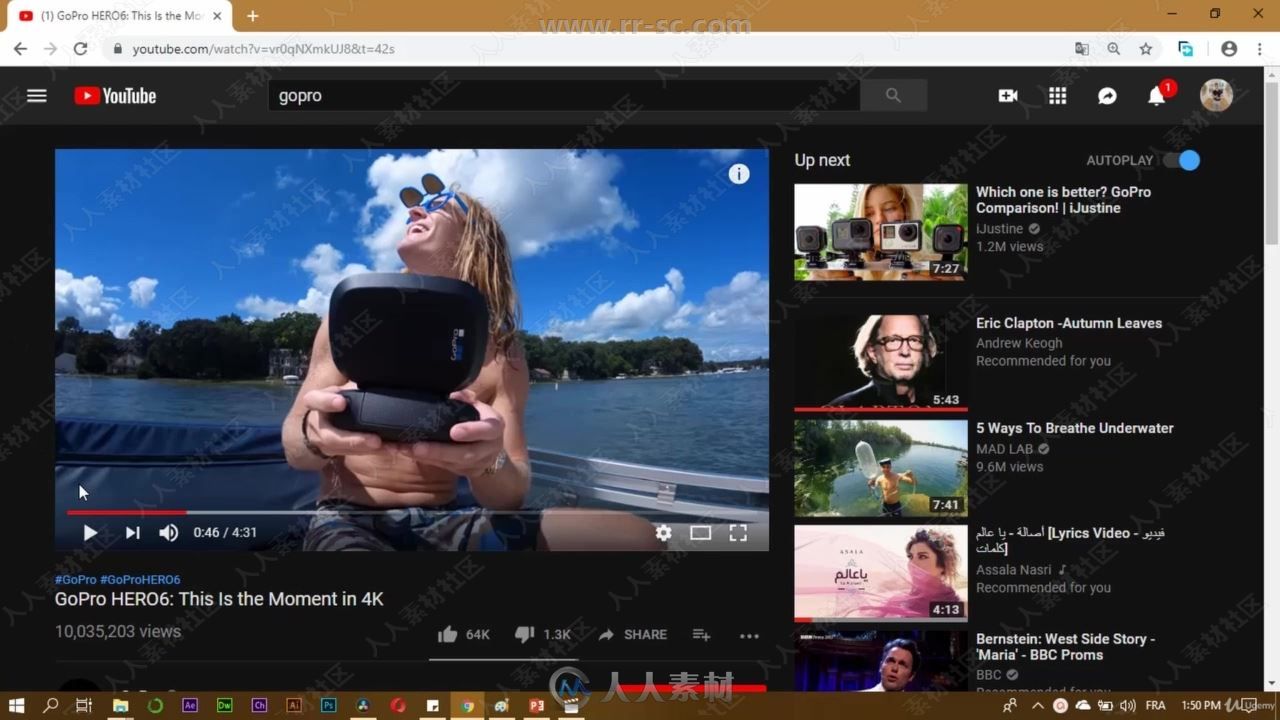Image resolution: width=1280 pixels, height=720 pixels.
Task: Click the SHARE button
Action: 632,634
